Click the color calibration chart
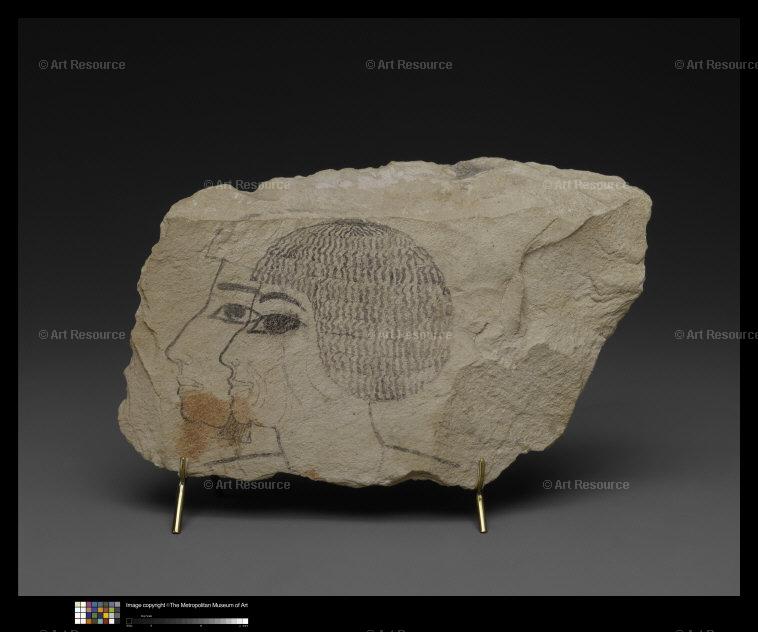Viewport: 758px width, 632px height. click(97, 613)
